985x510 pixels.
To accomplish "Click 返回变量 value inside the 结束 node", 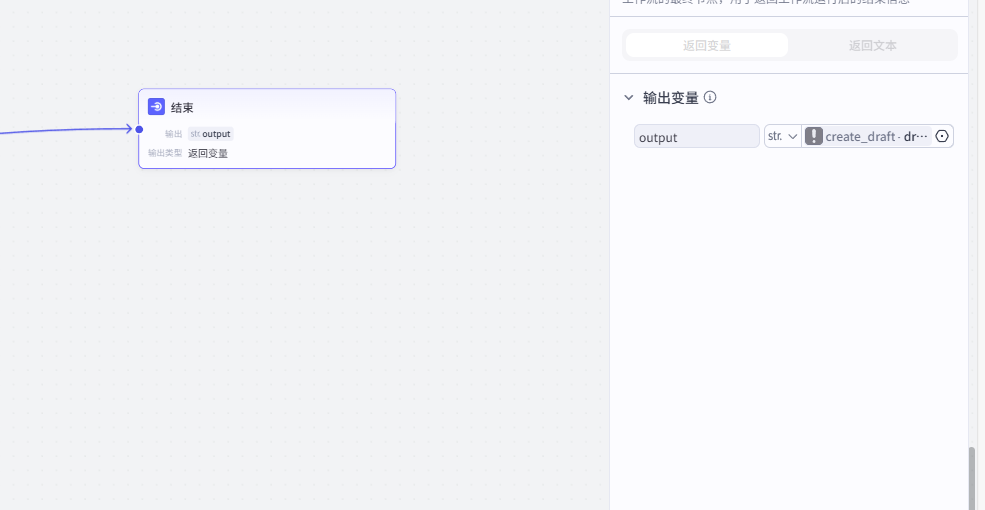I will point(208,153).
